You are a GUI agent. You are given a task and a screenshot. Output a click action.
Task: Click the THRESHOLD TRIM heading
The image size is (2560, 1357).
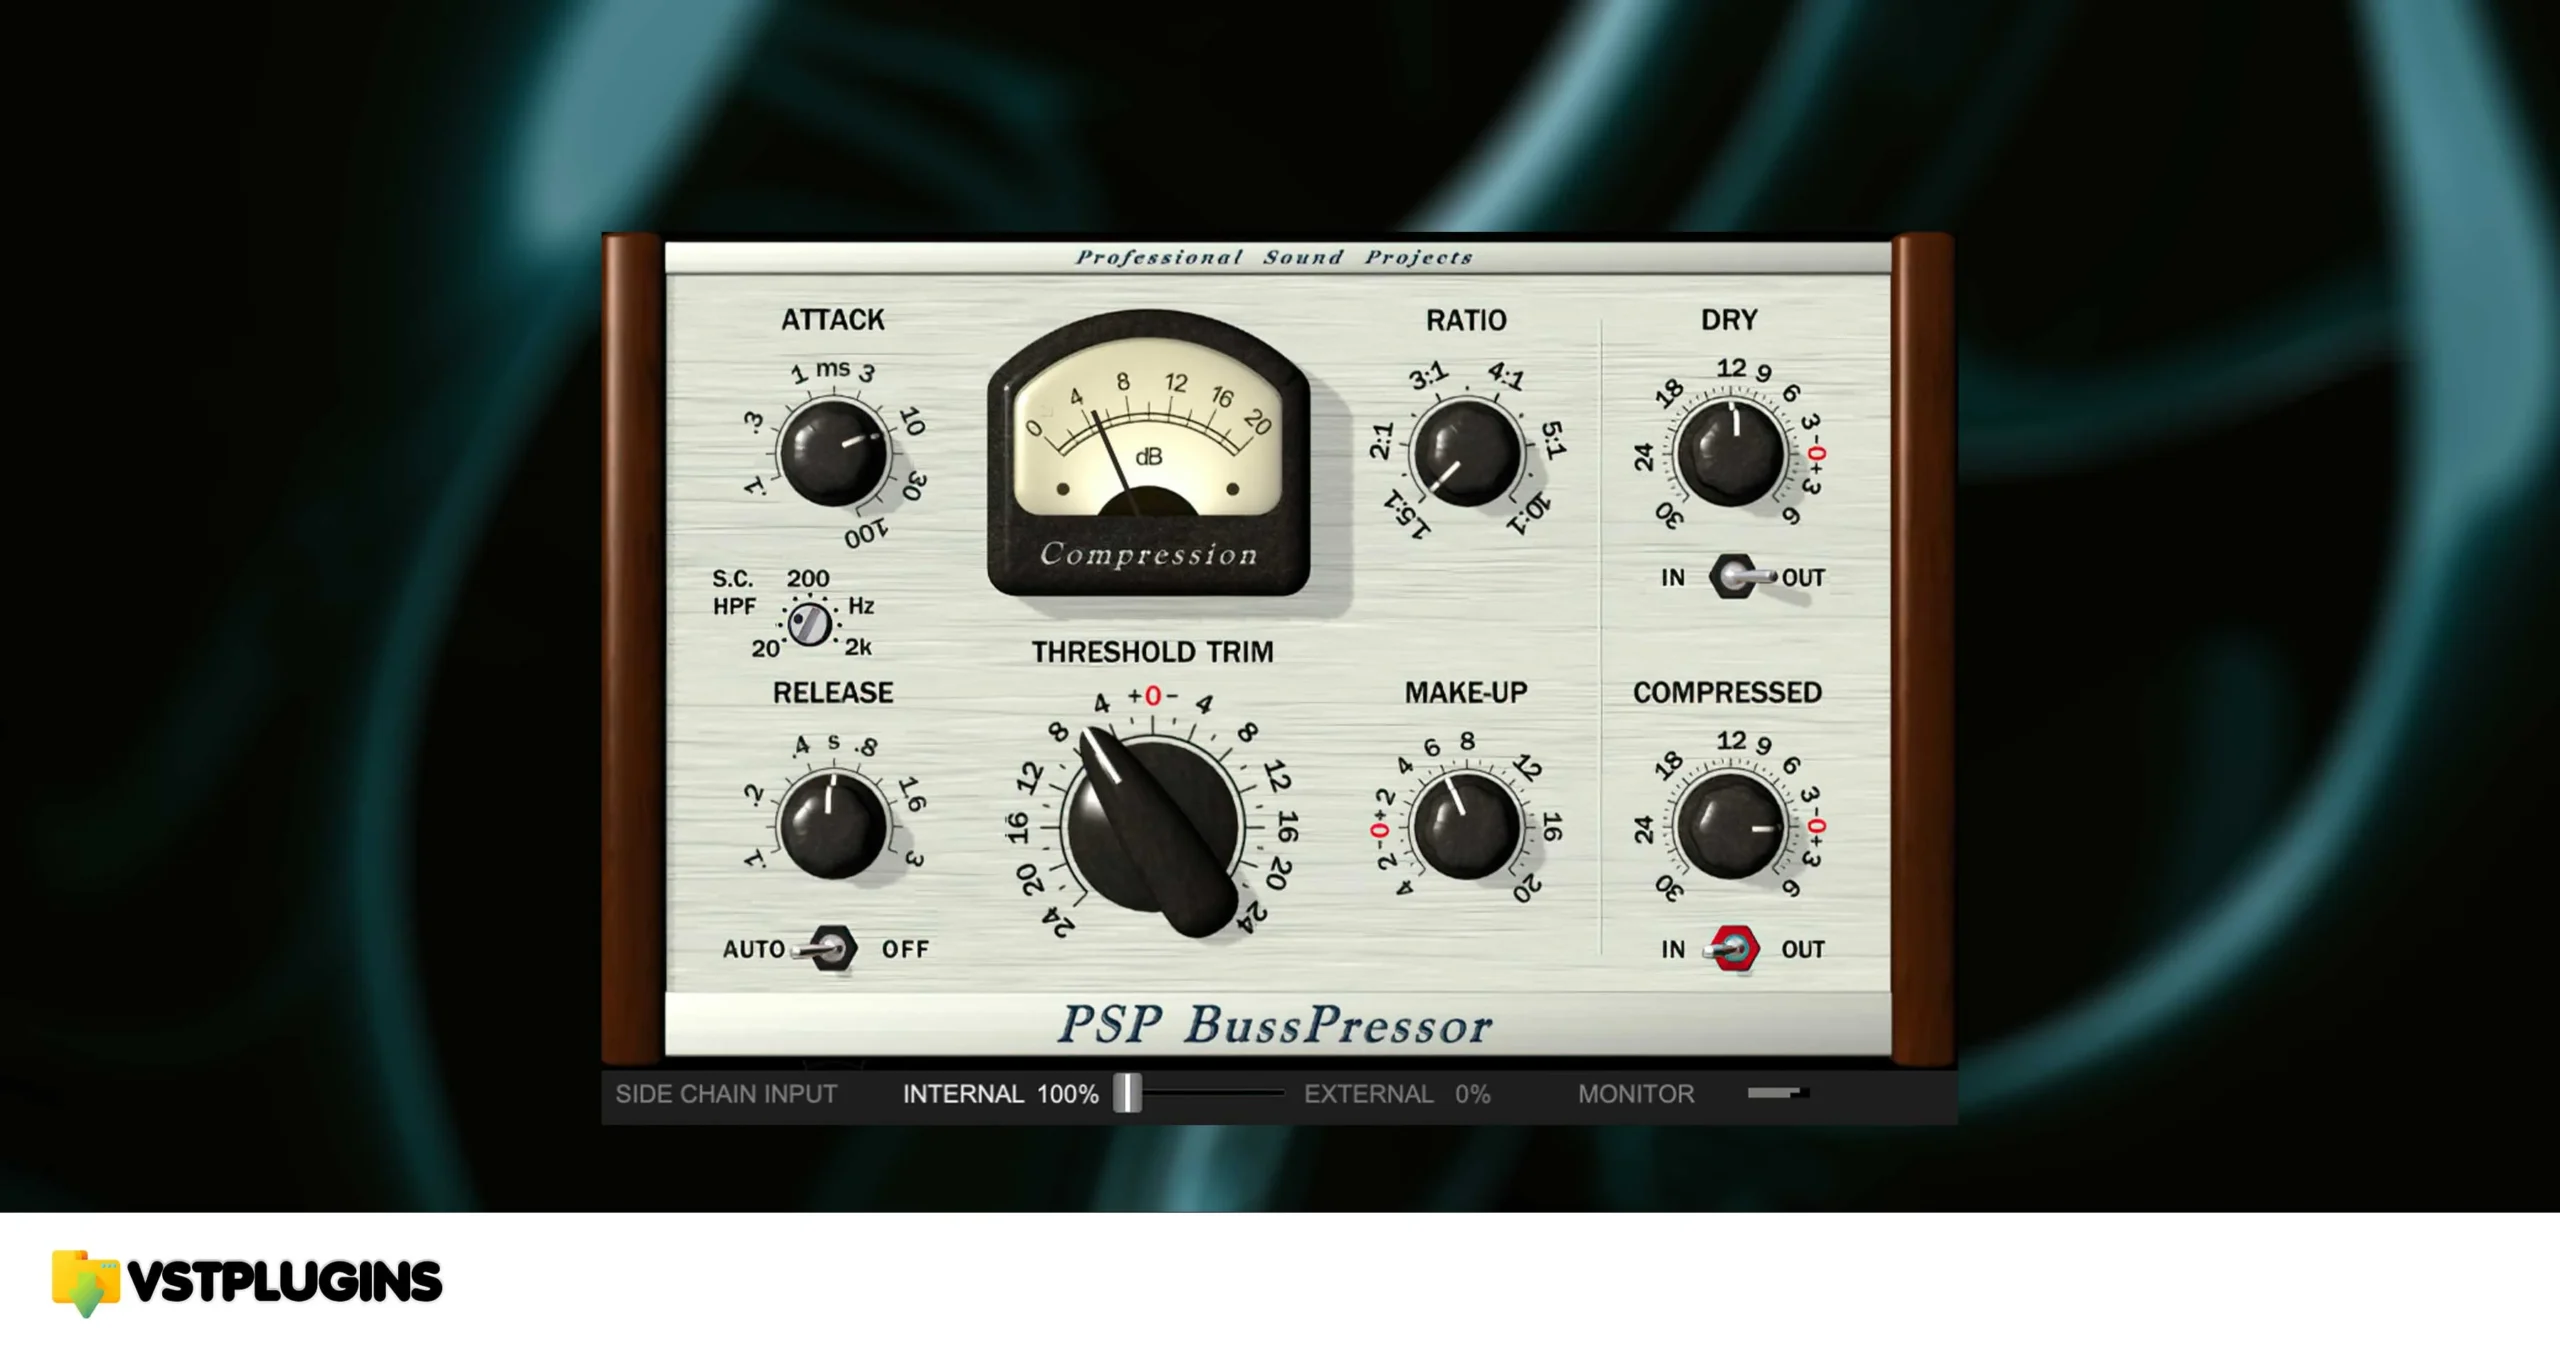point(1152,652)
